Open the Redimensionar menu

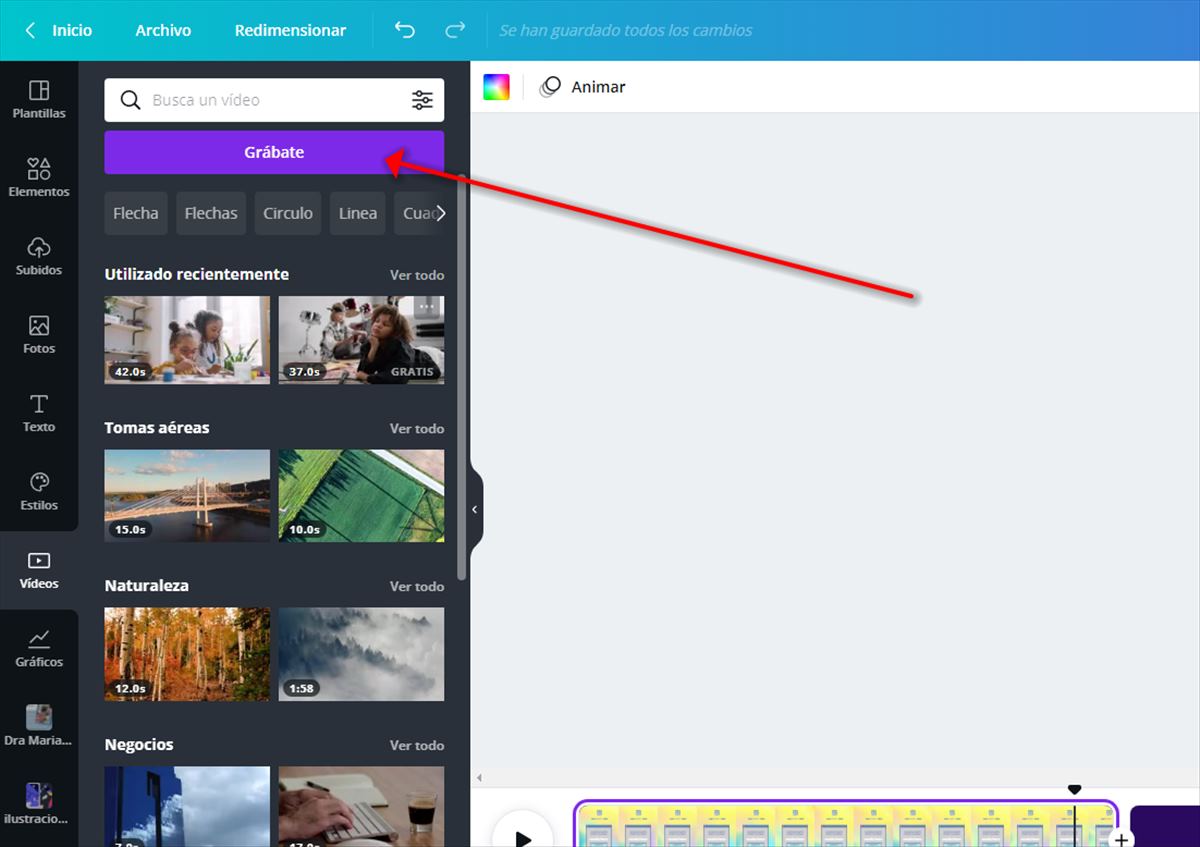click(x=290, y=30)
